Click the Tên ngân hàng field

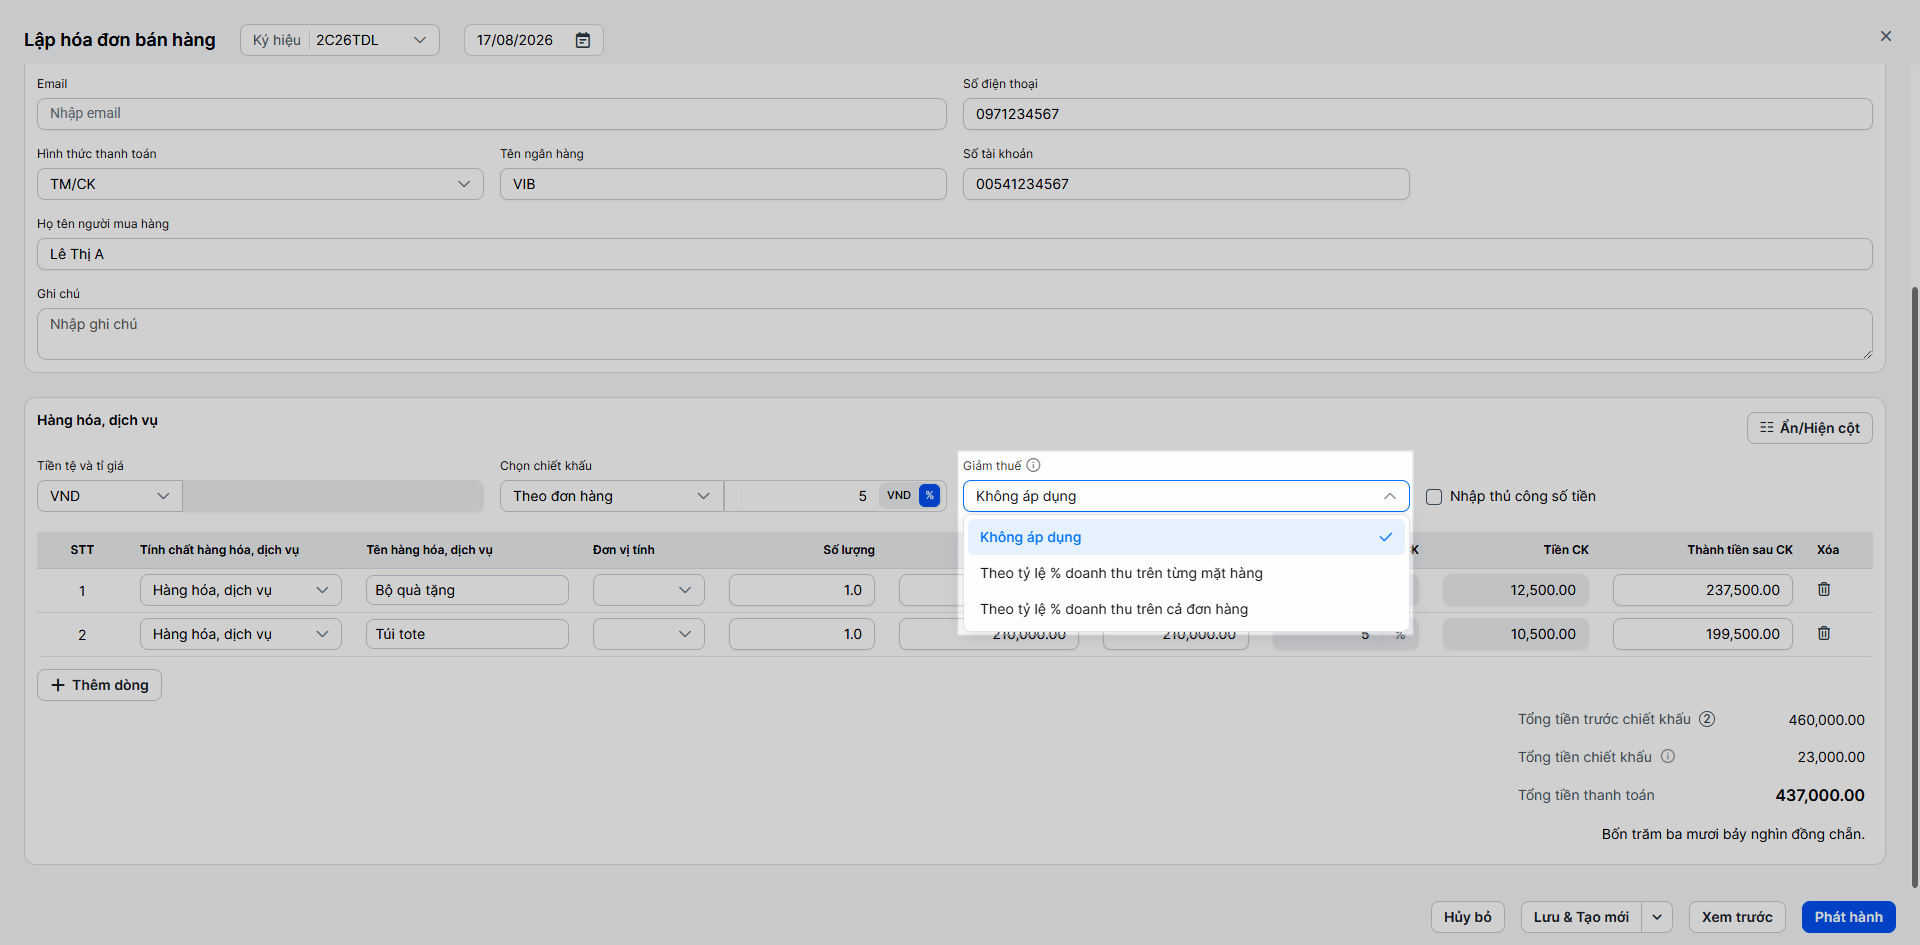[723, 184]
